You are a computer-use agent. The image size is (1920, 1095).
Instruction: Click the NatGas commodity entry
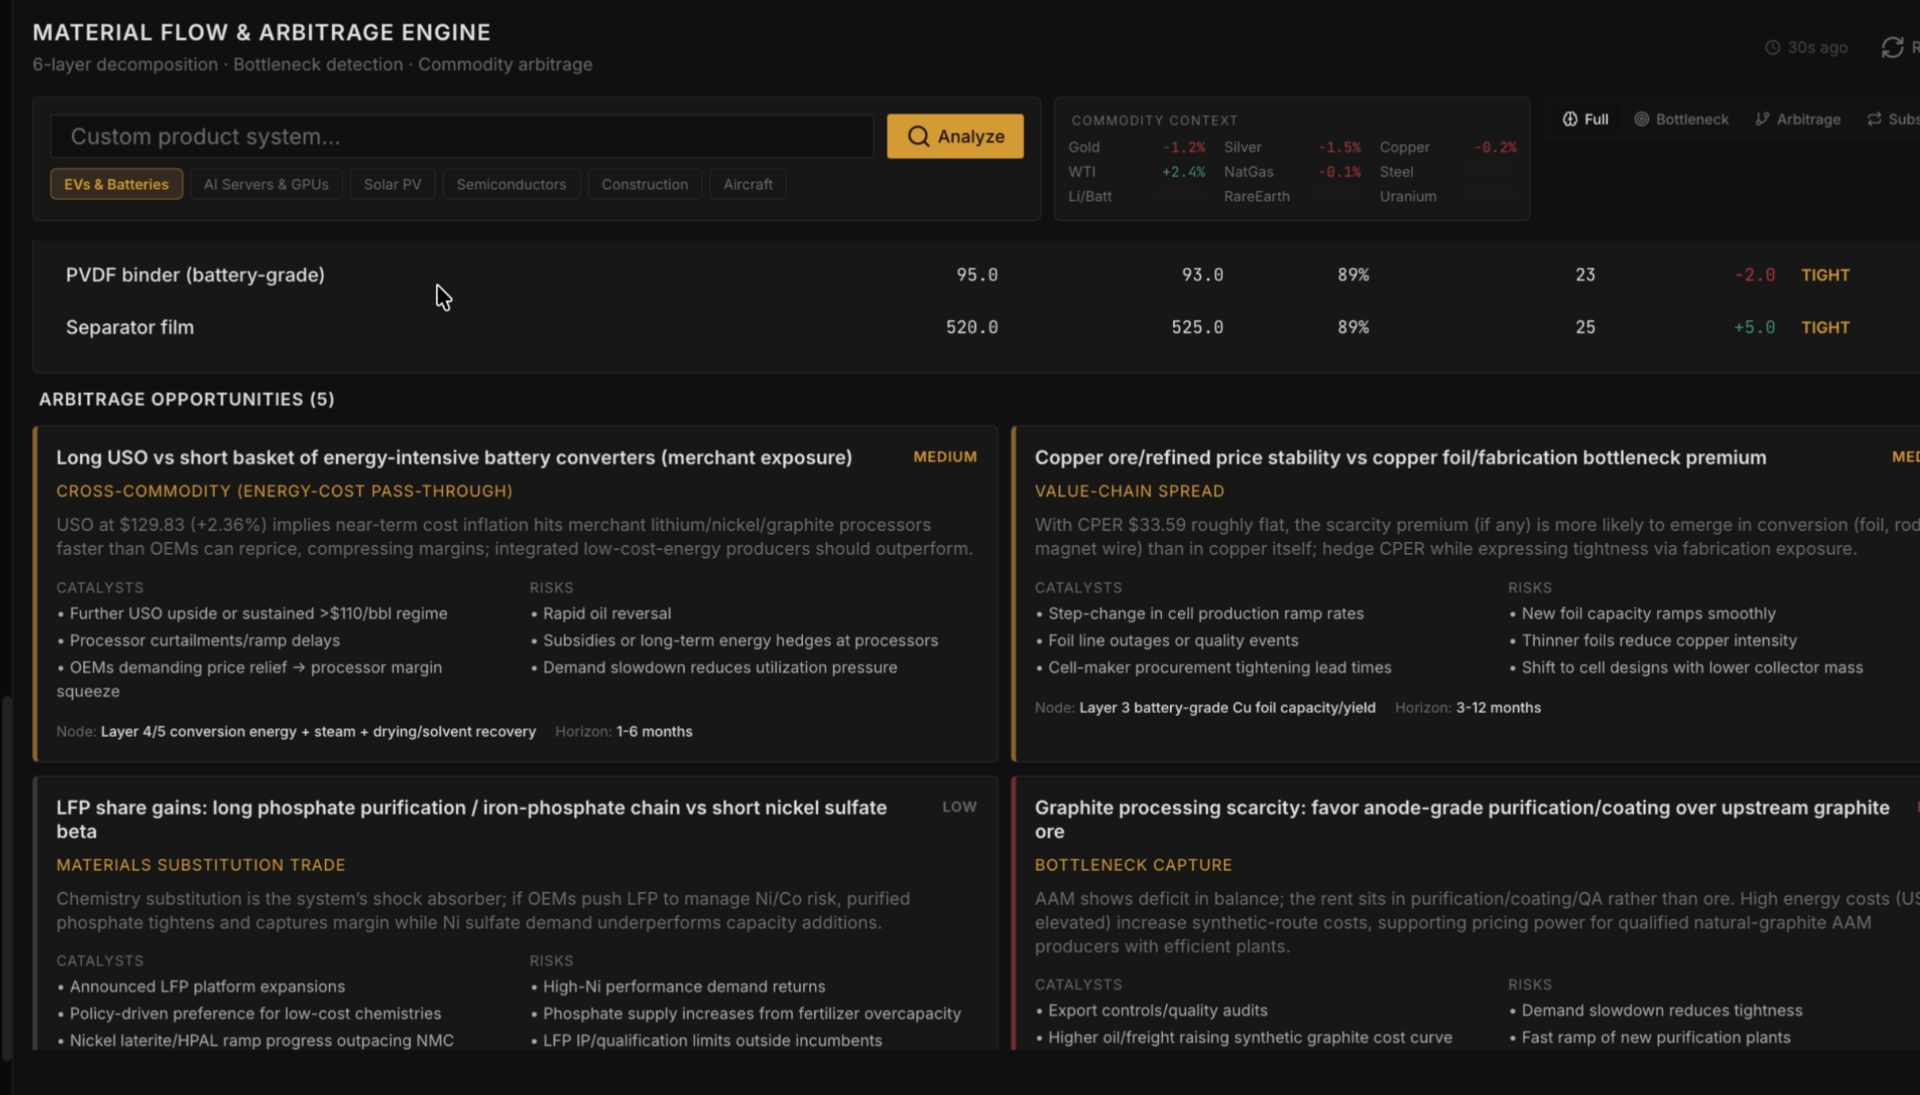(x=1292, y=172)
